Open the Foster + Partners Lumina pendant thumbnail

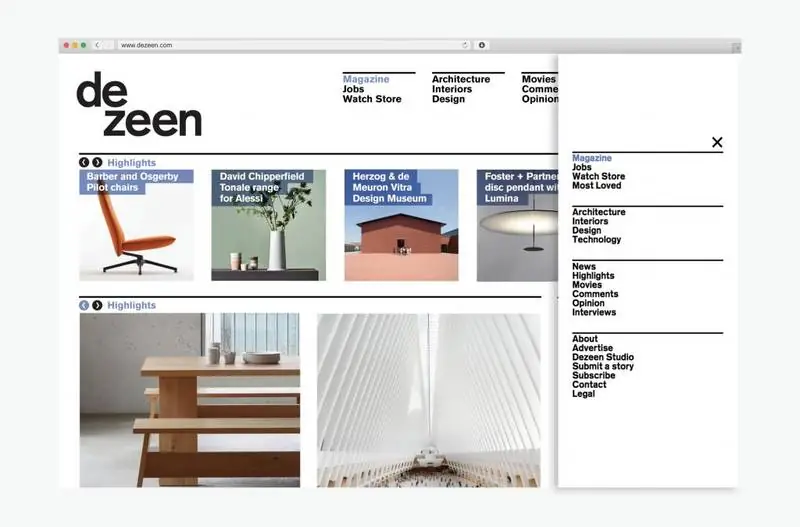pyautogui.click(x=517, y=225)
